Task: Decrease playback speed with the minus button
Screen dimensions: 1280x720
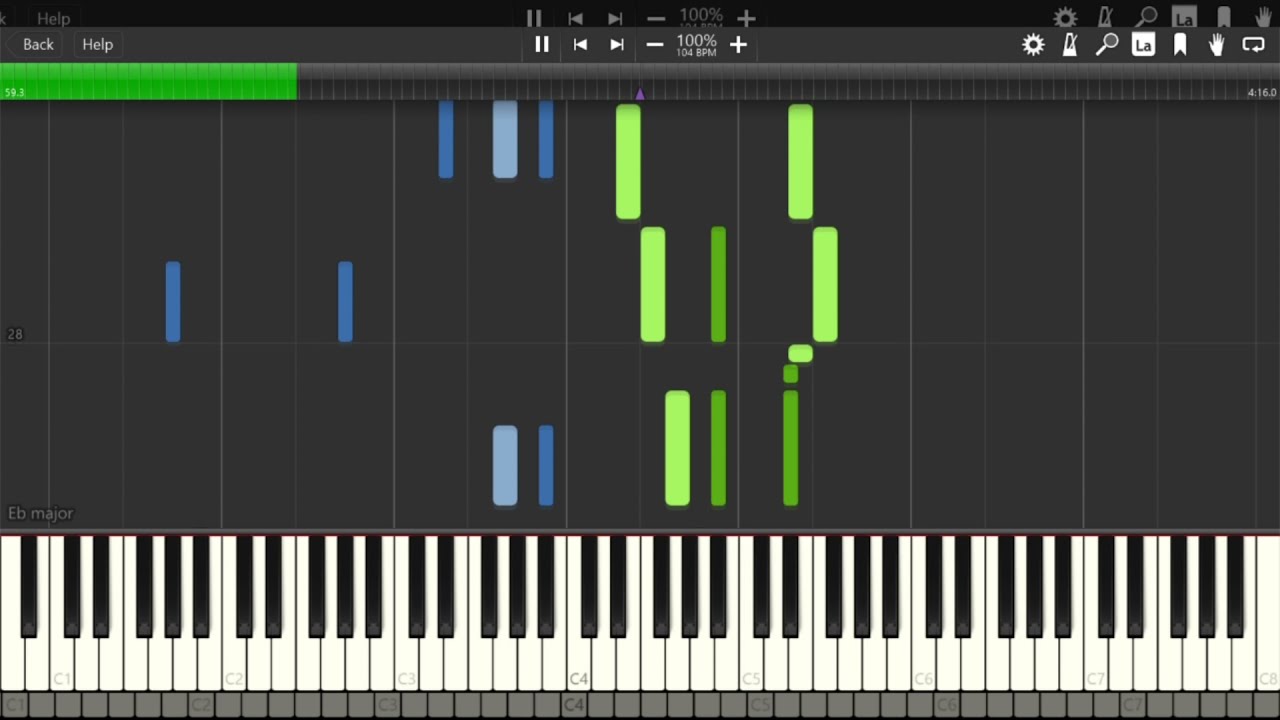Action: click(x=655, y=44)
